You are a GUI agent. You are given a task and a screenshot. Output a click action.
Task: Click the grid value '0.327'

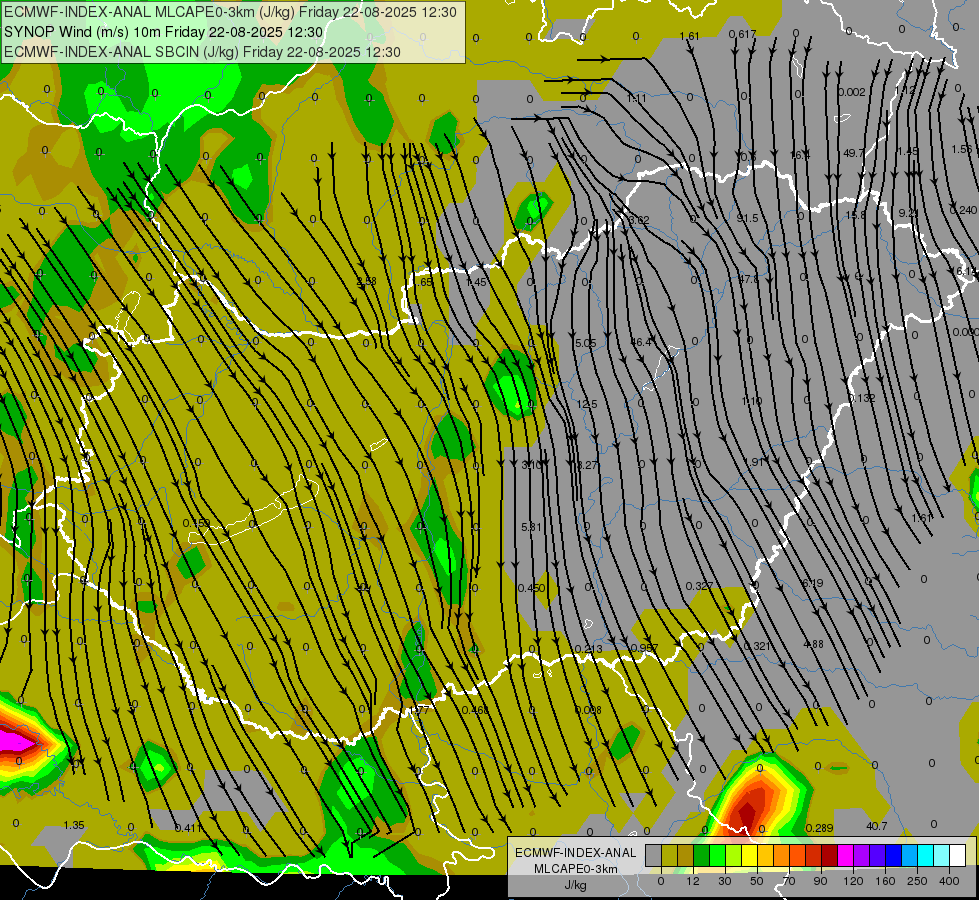point(699,586)
